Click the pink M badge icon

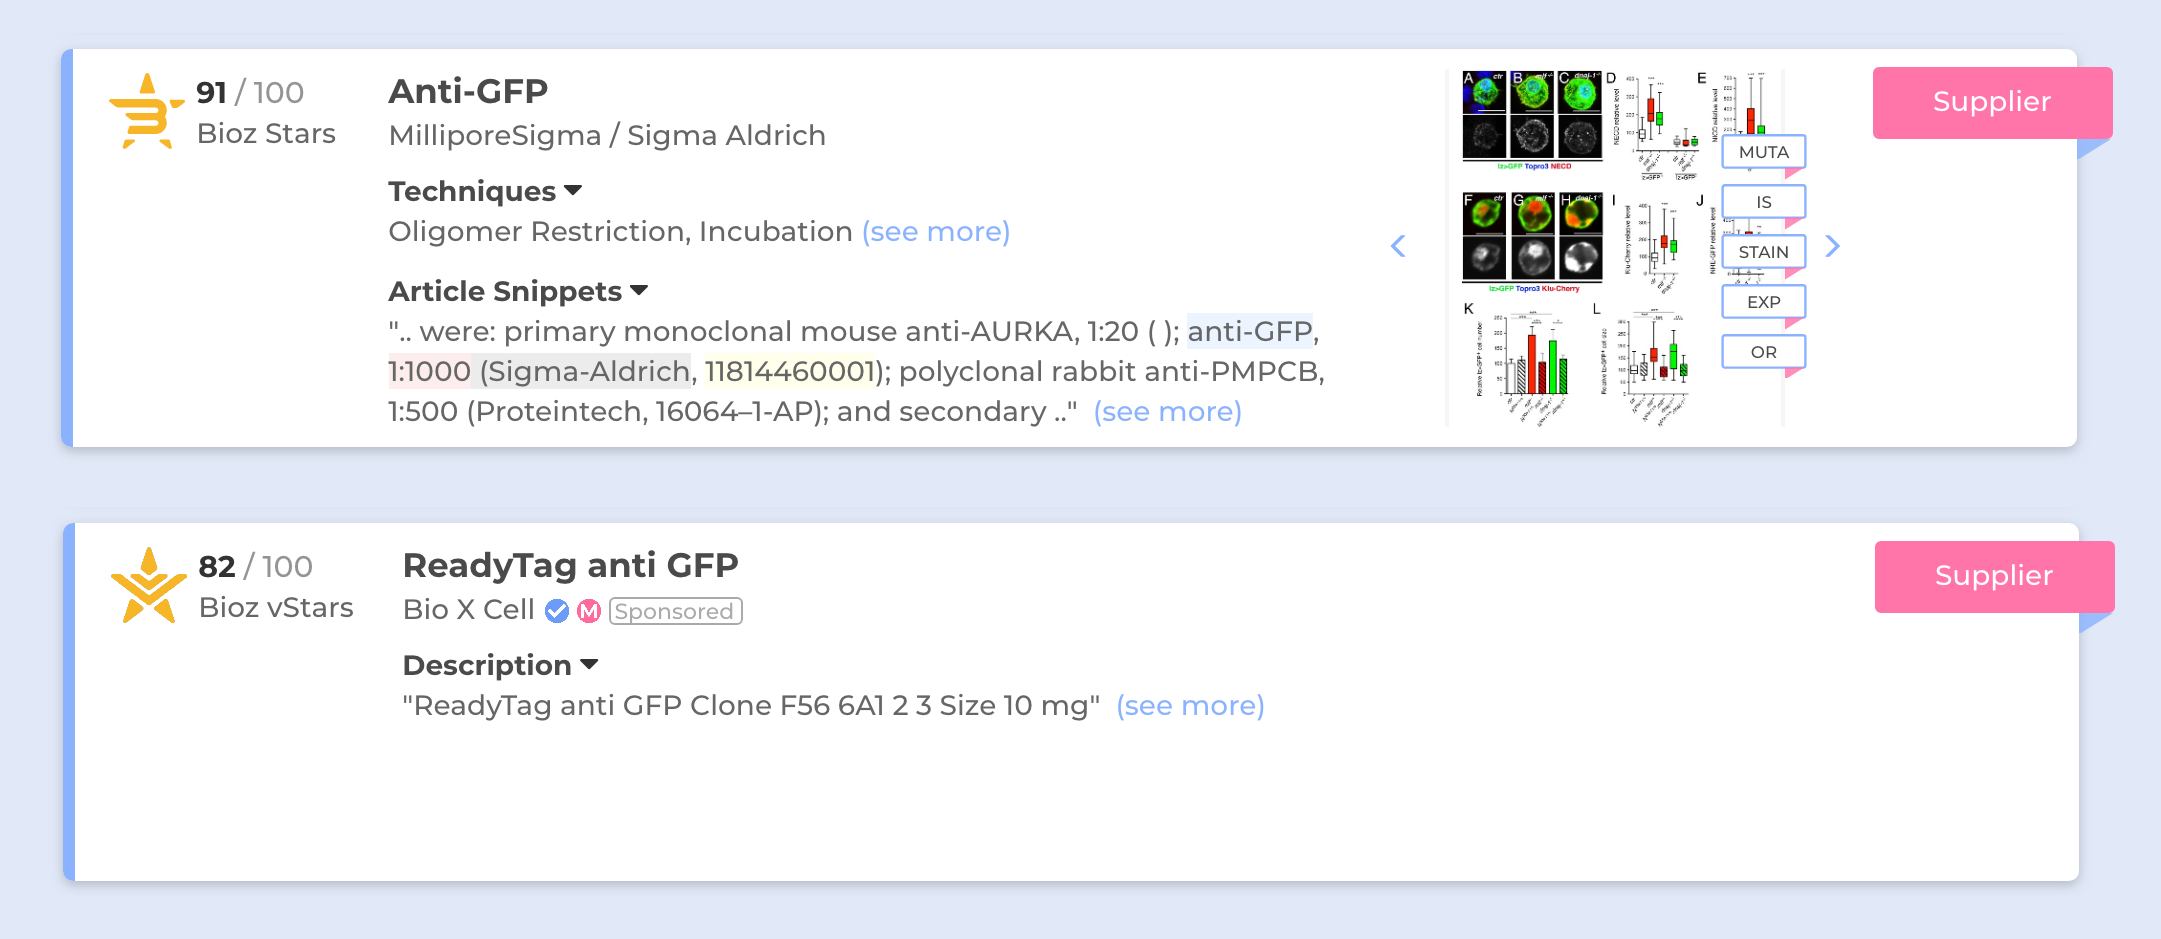point(589,611)
